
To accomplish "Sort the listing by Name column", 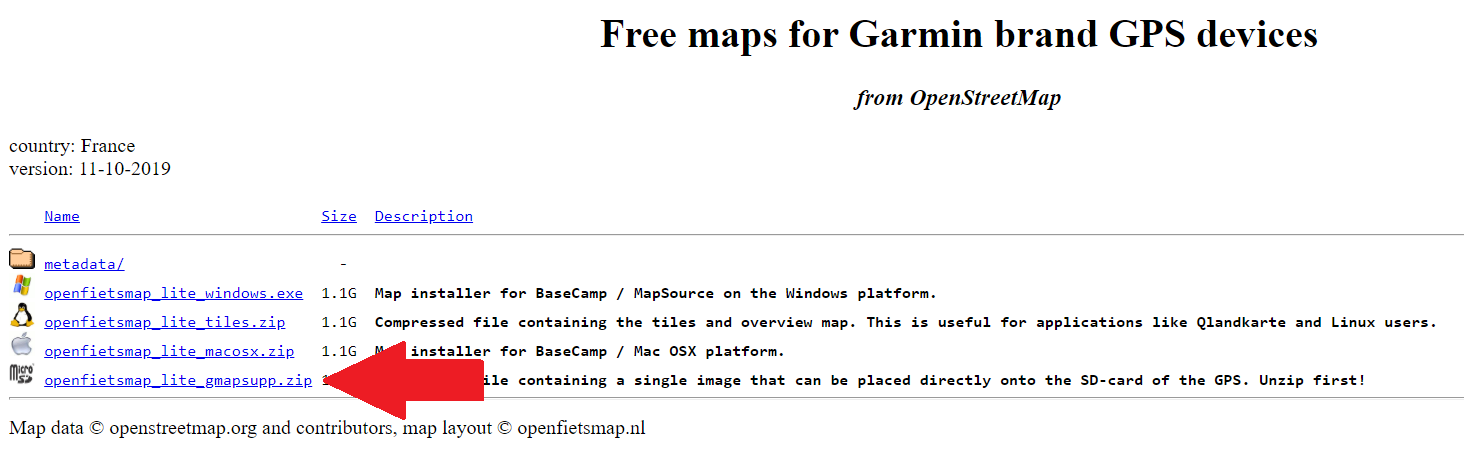I will pos(62,216).
